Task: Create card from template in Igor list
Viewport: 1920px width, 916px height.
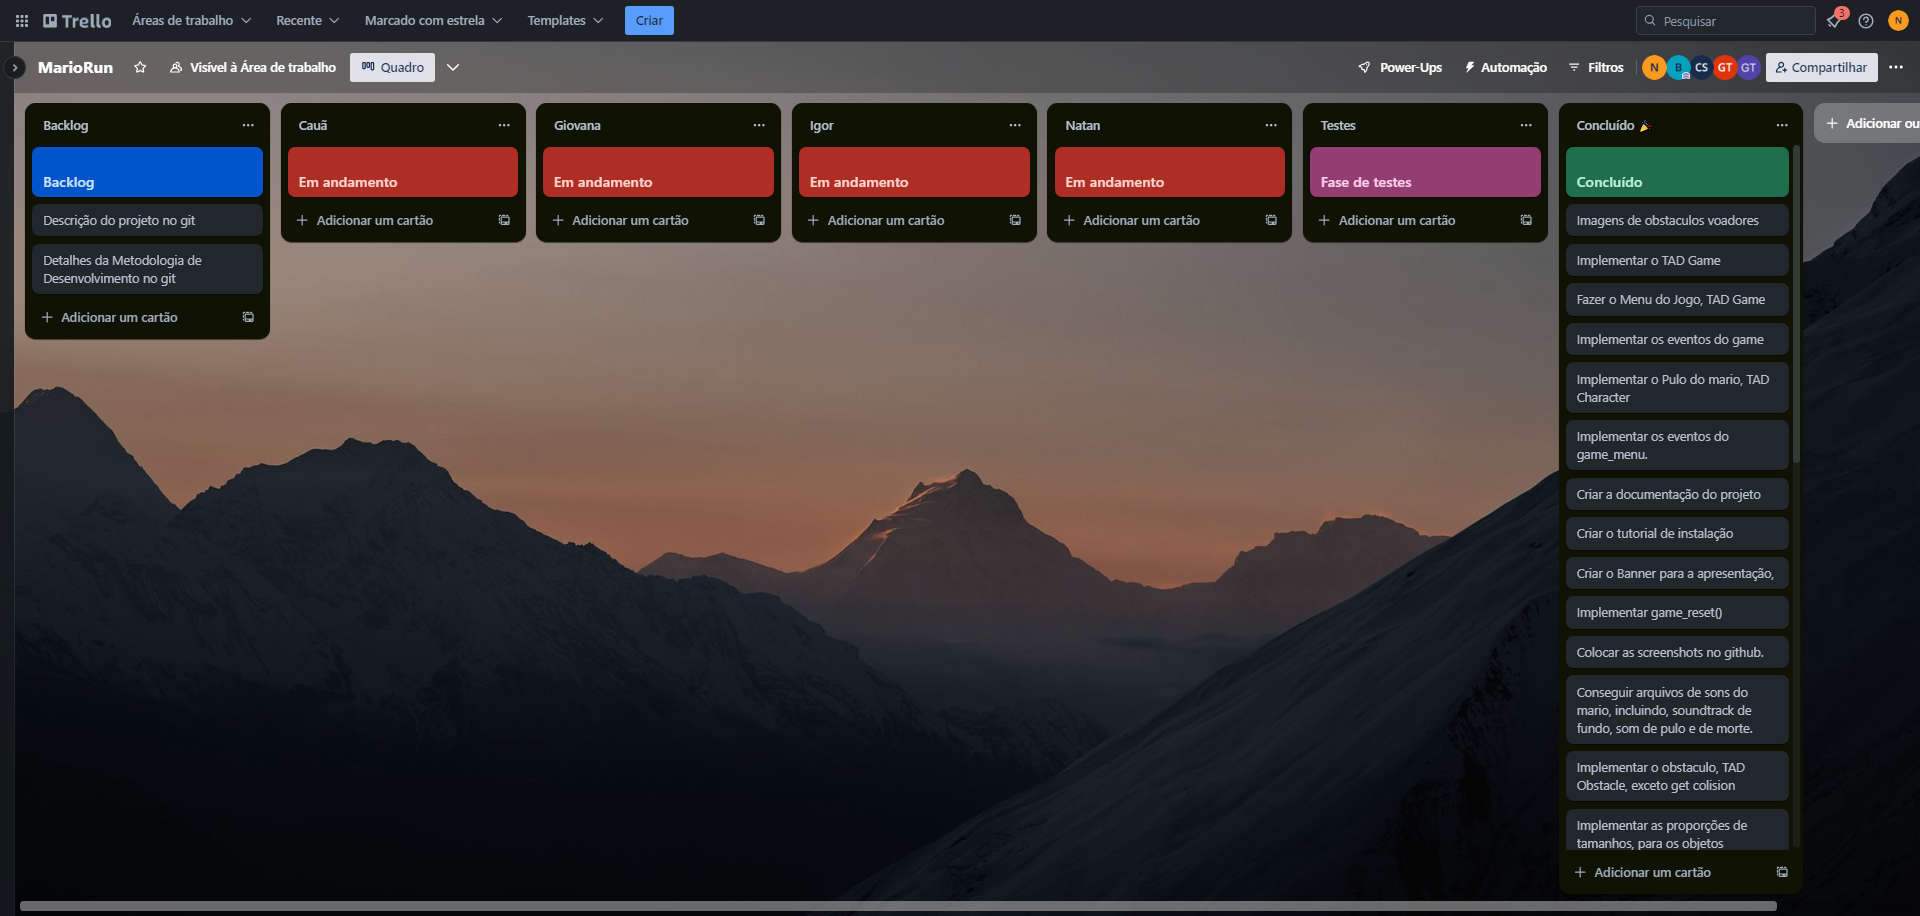Action: click(1015, 220)
